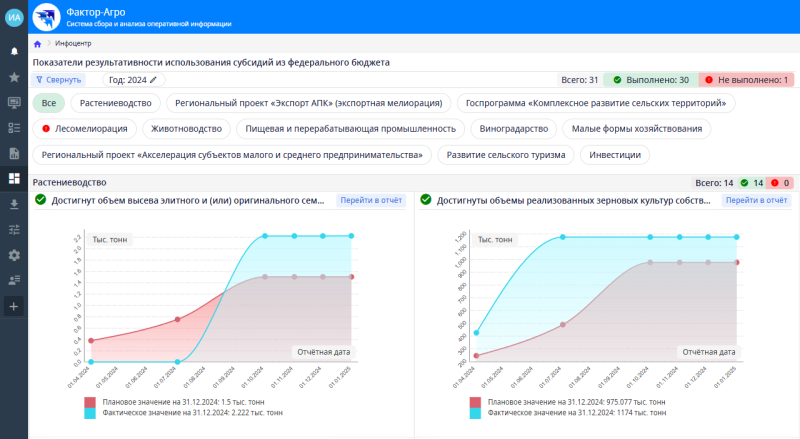Click green checkmark of first chart title
Viewport: 800px width, 439px height.
click(40, 200)
